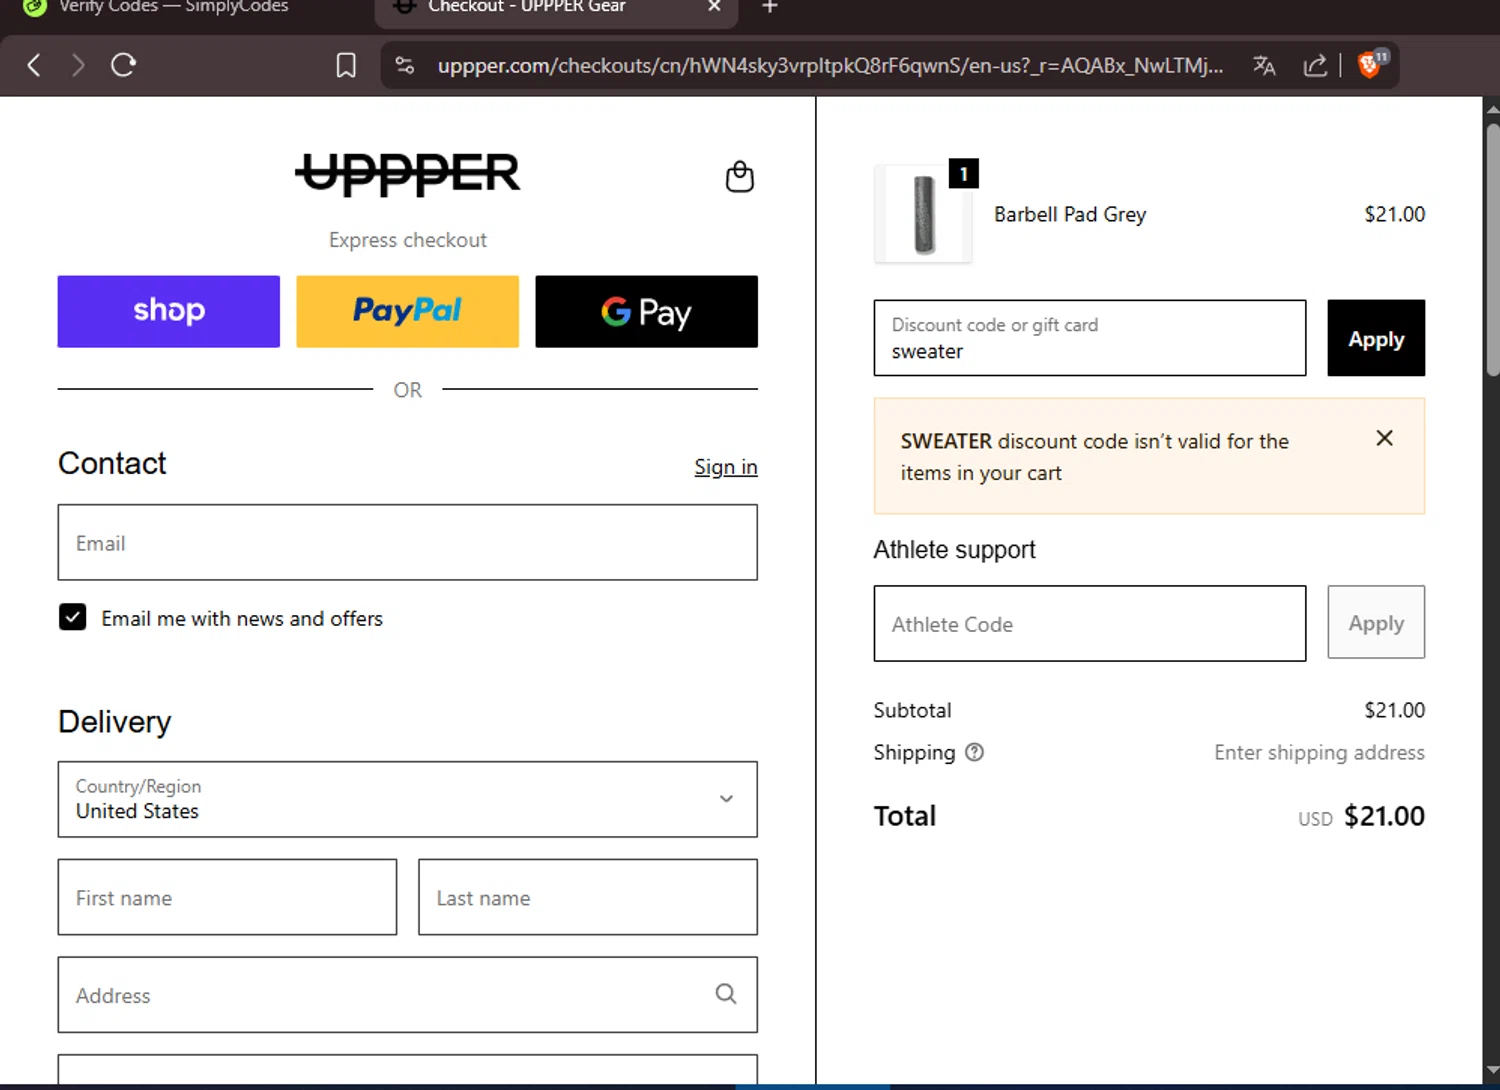Click the Athlete support heading
1500x1090 pixels.
(x=955, y=550)
